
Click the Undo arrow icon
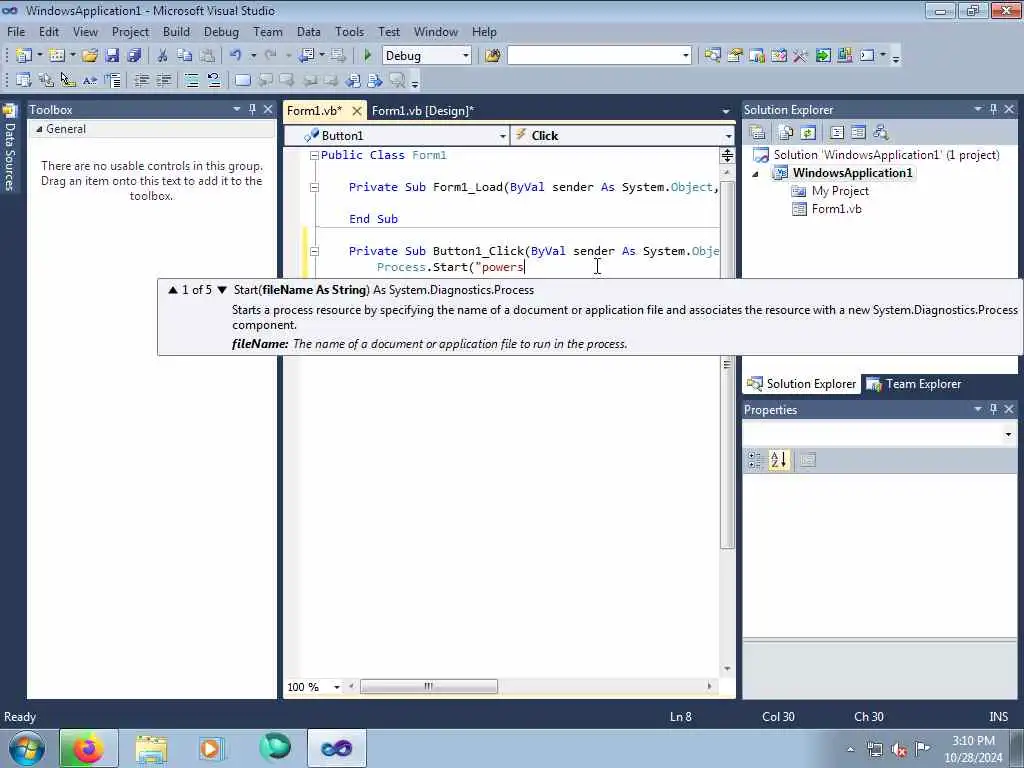tap(236, 56)
